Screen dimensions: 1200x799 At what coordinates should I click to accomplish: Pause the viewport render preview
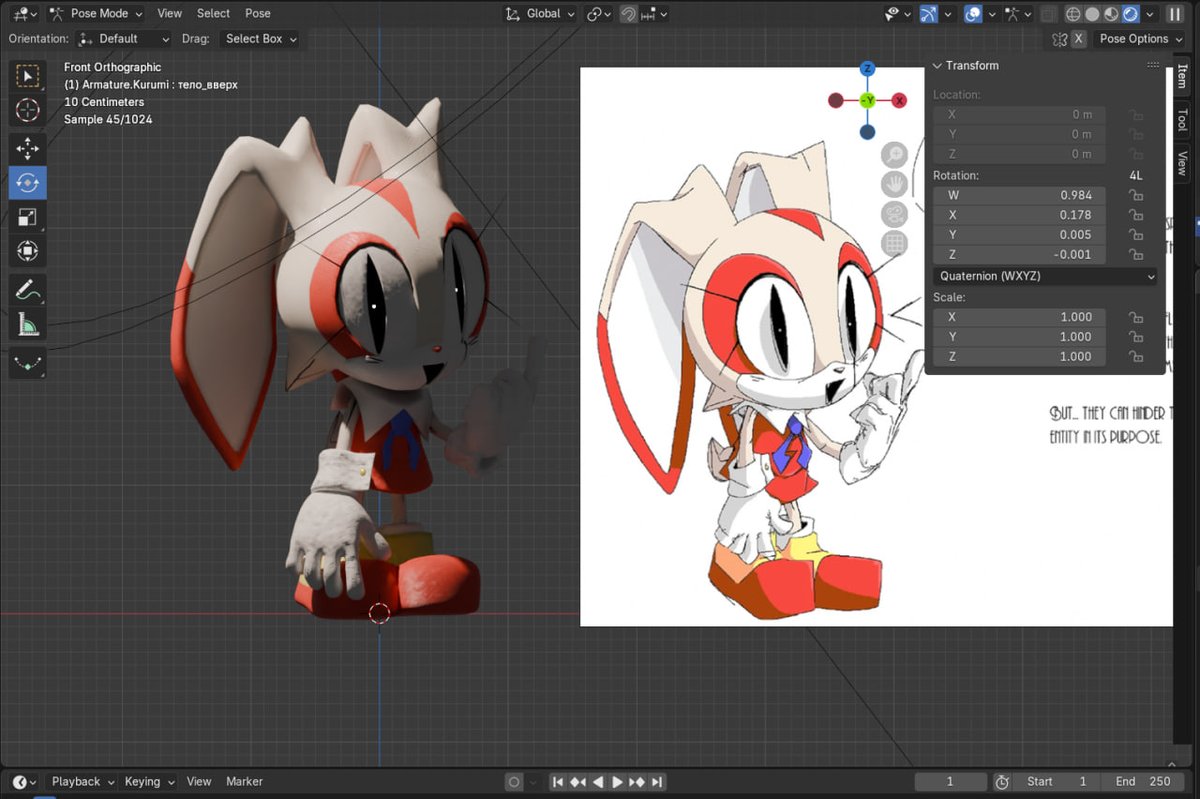point(1176,14)
